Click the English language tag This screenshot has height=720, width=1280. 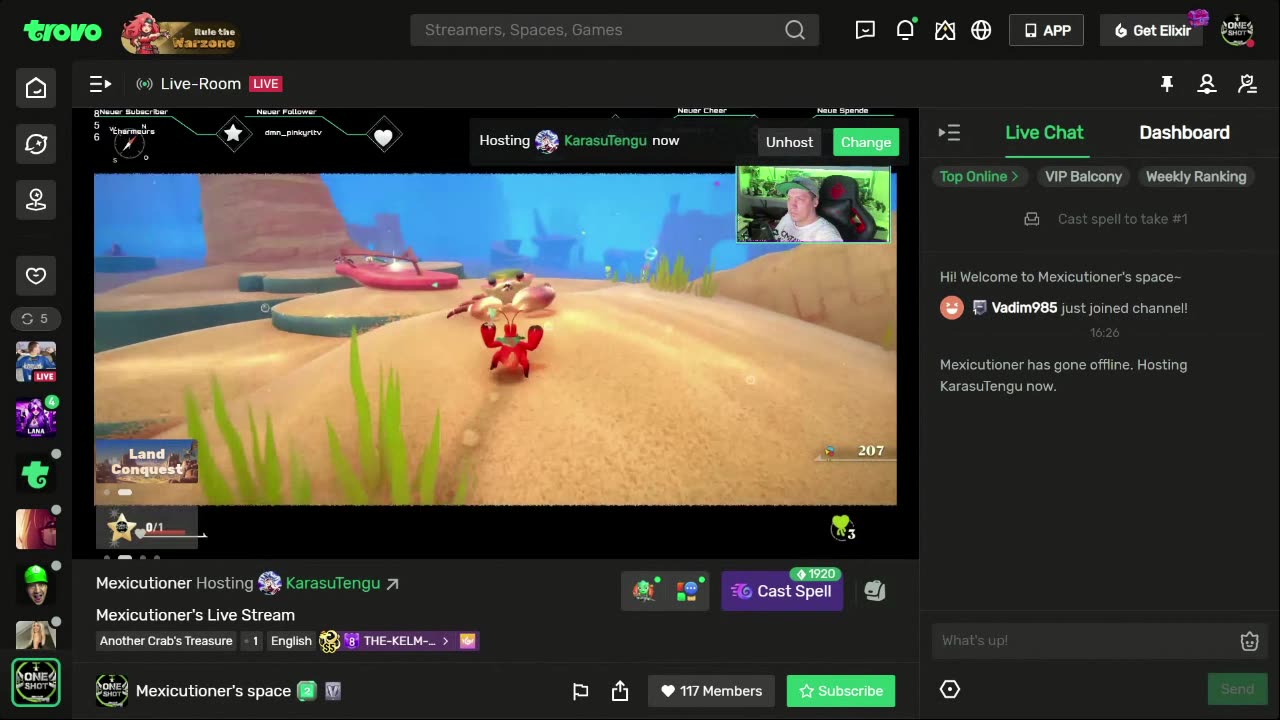point(291,641)
